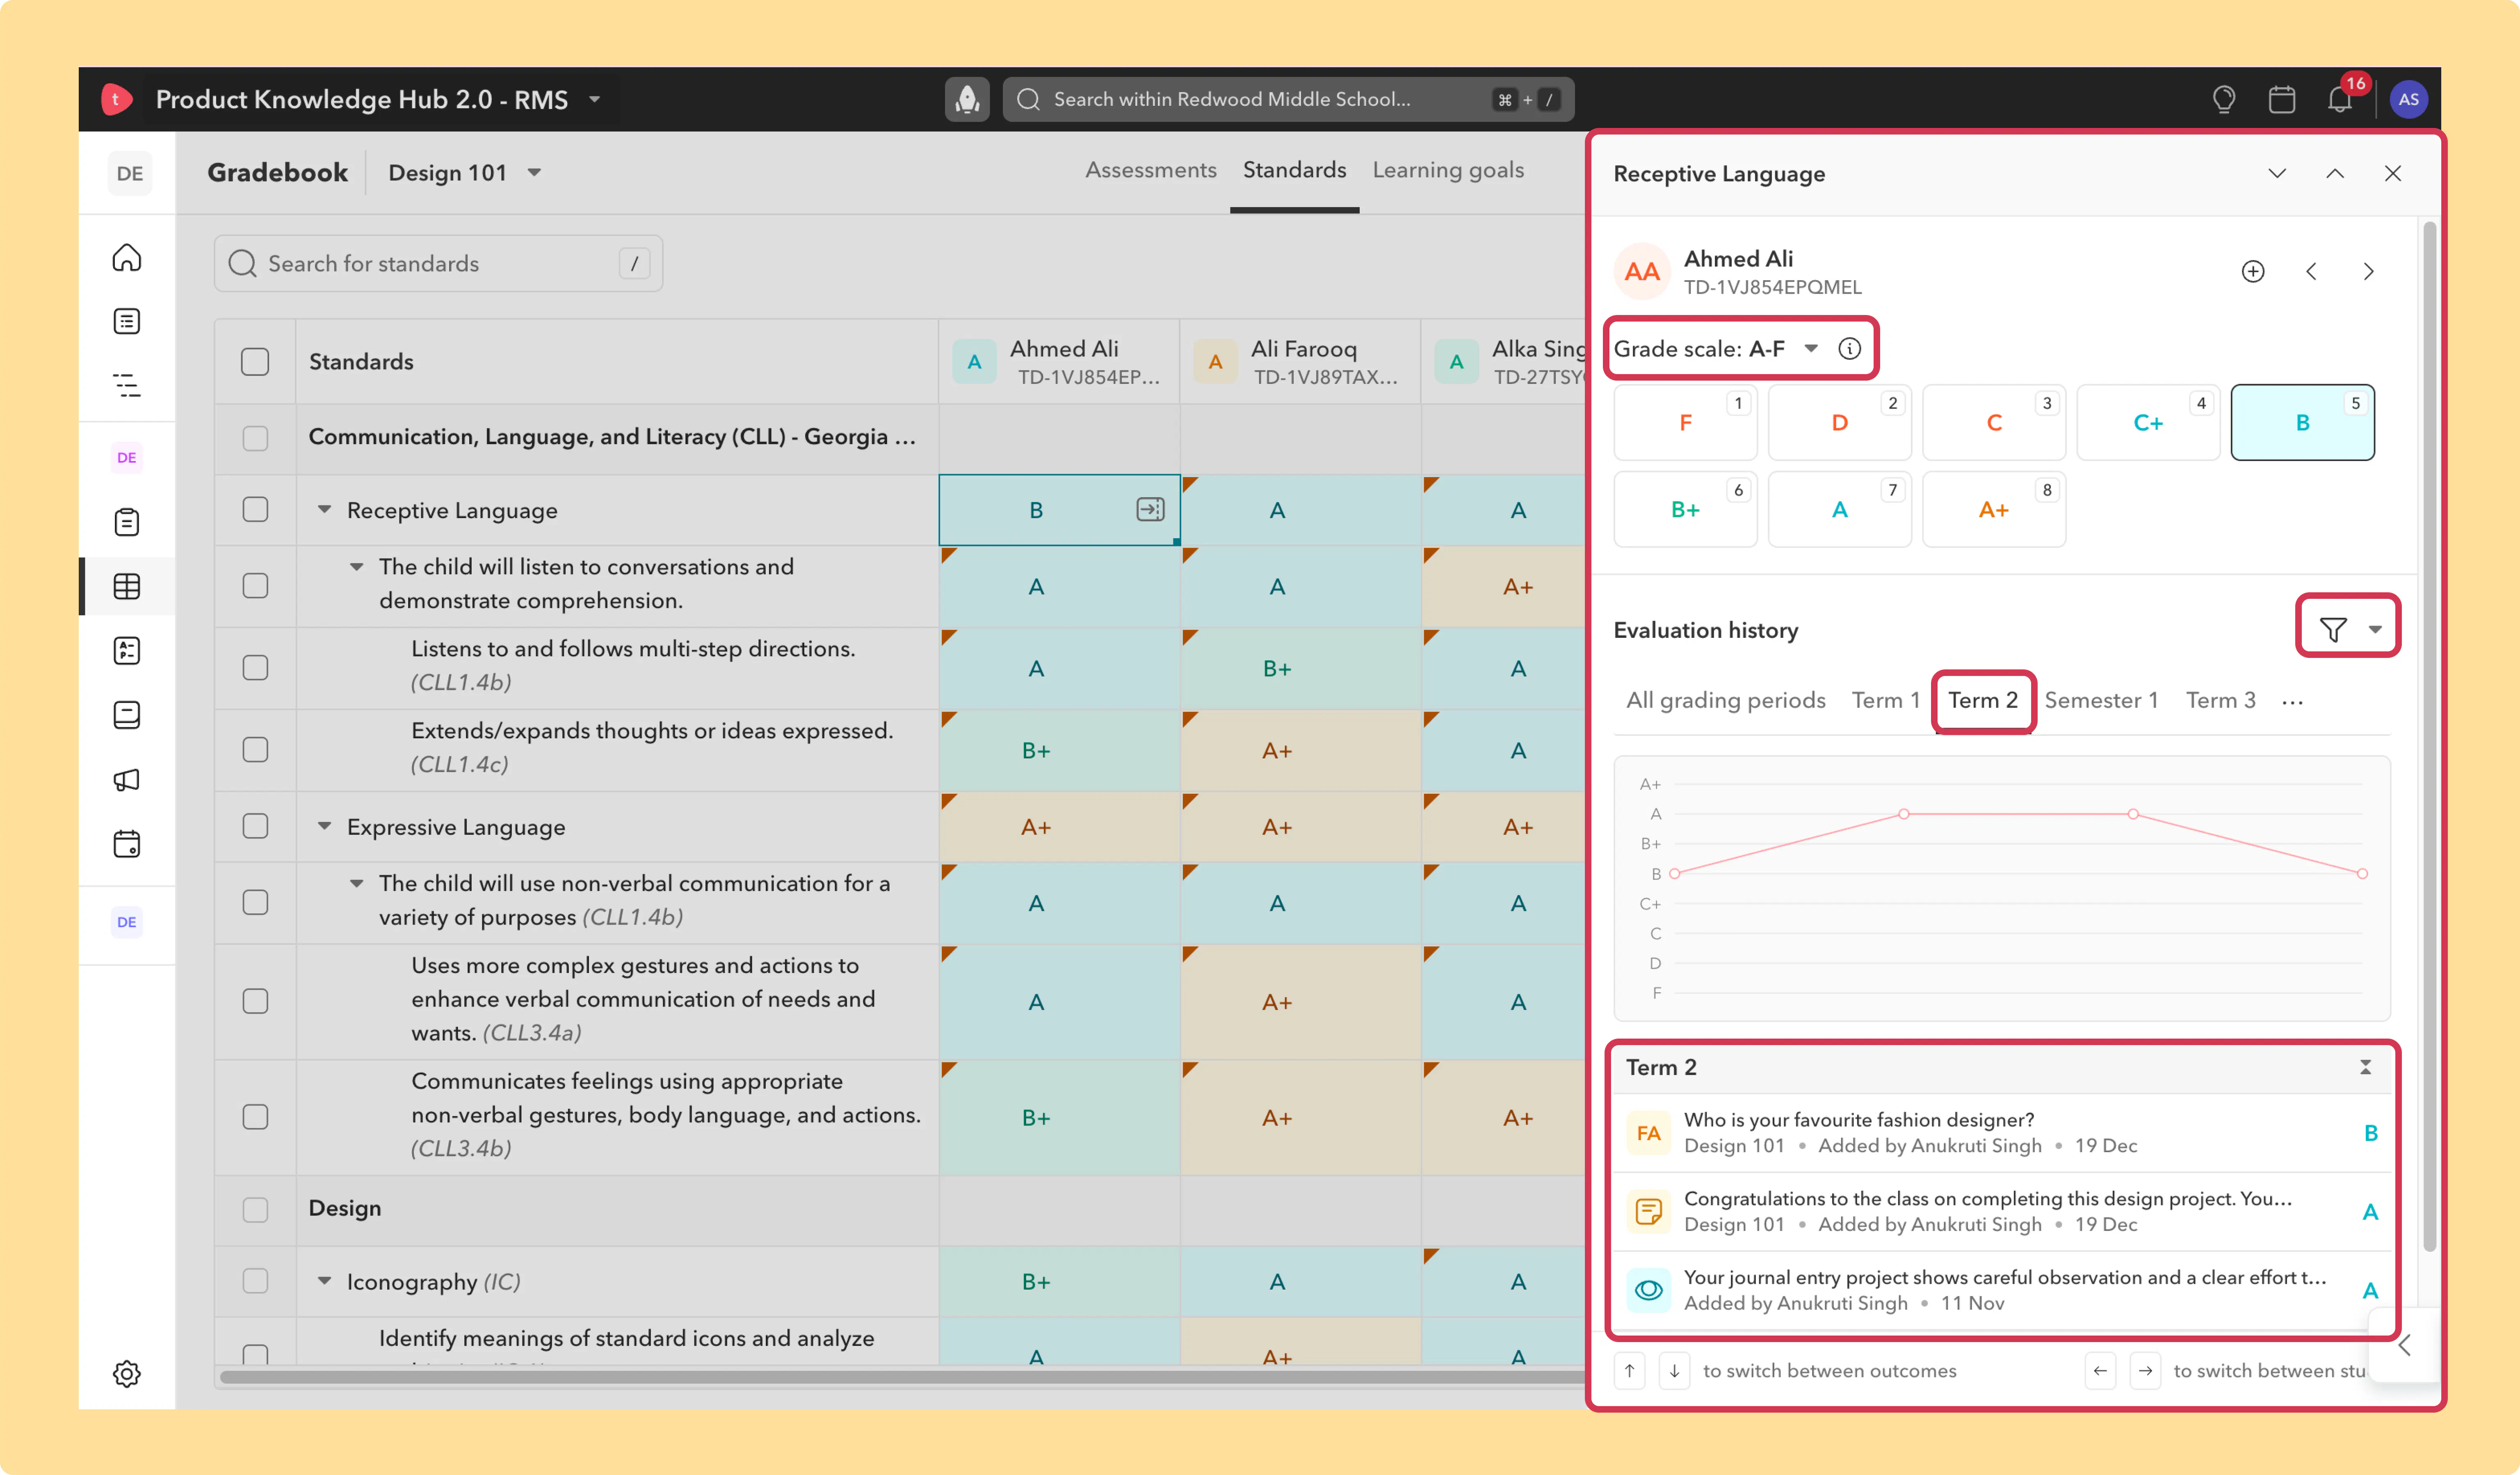Click the add plus icon beside Ahmed Ali

coord(2253,271)
